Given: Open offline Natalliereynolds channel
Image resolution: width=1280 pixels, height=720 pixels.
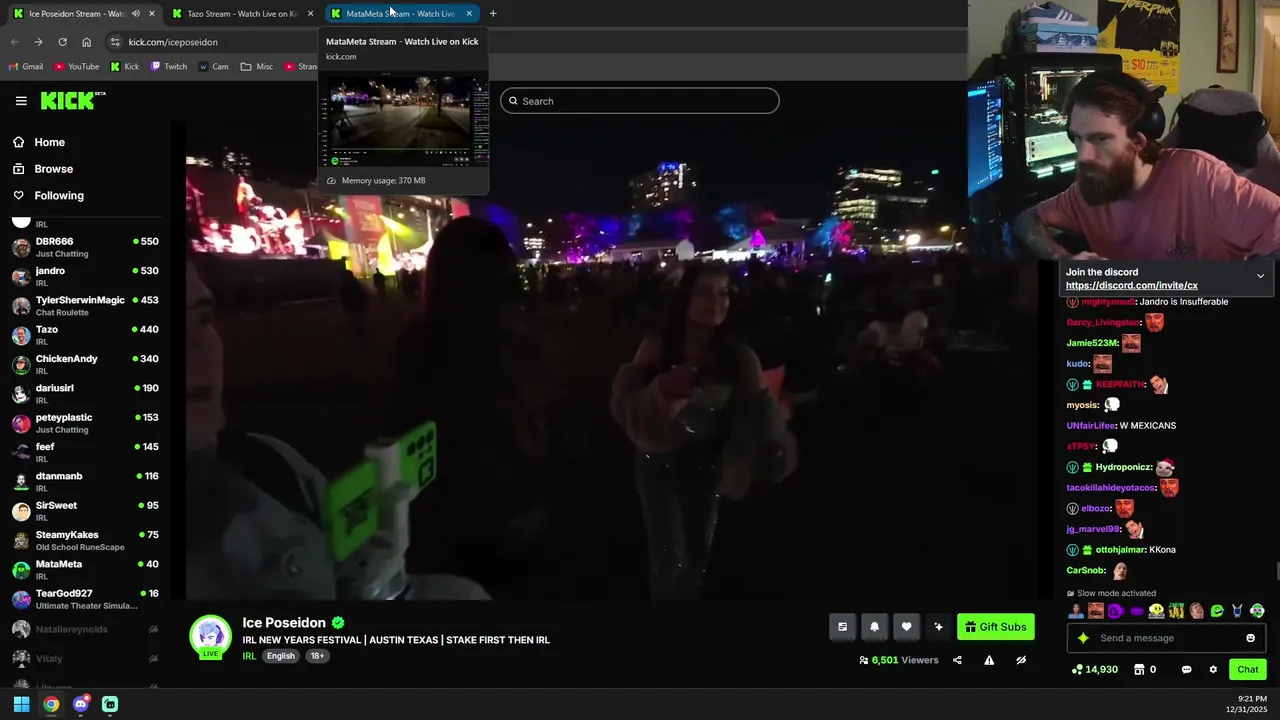Looking at the screenshot, I should (x=85, y=629).
